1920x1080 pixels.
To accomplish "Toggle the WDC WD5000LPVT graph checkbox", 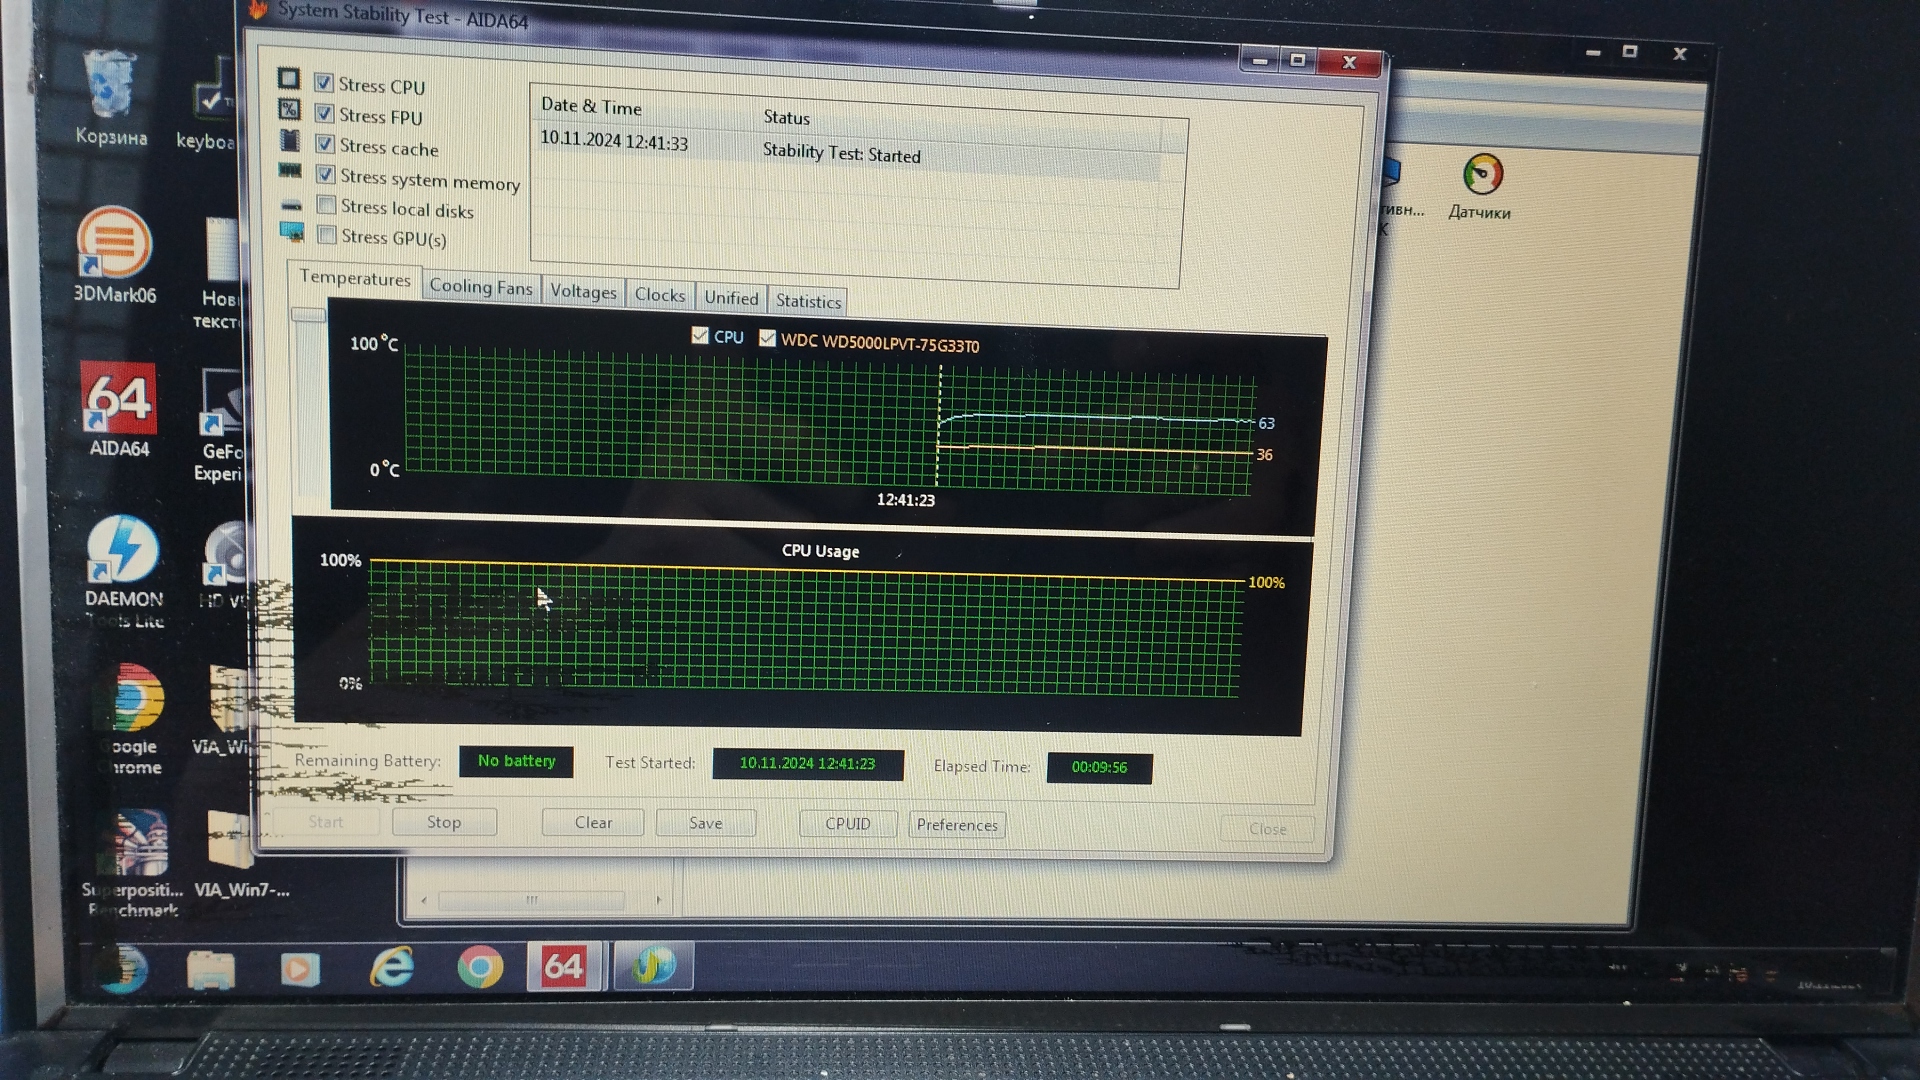I will click(767, 338).
